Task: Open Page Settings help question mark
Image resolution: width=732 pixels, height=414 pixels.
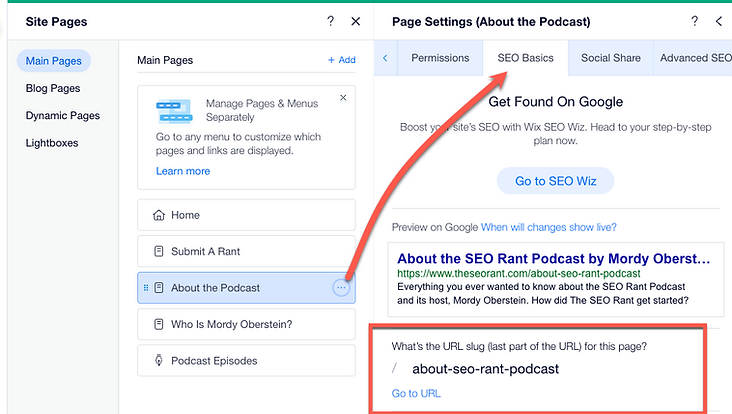Action: (x=695, y=21)
